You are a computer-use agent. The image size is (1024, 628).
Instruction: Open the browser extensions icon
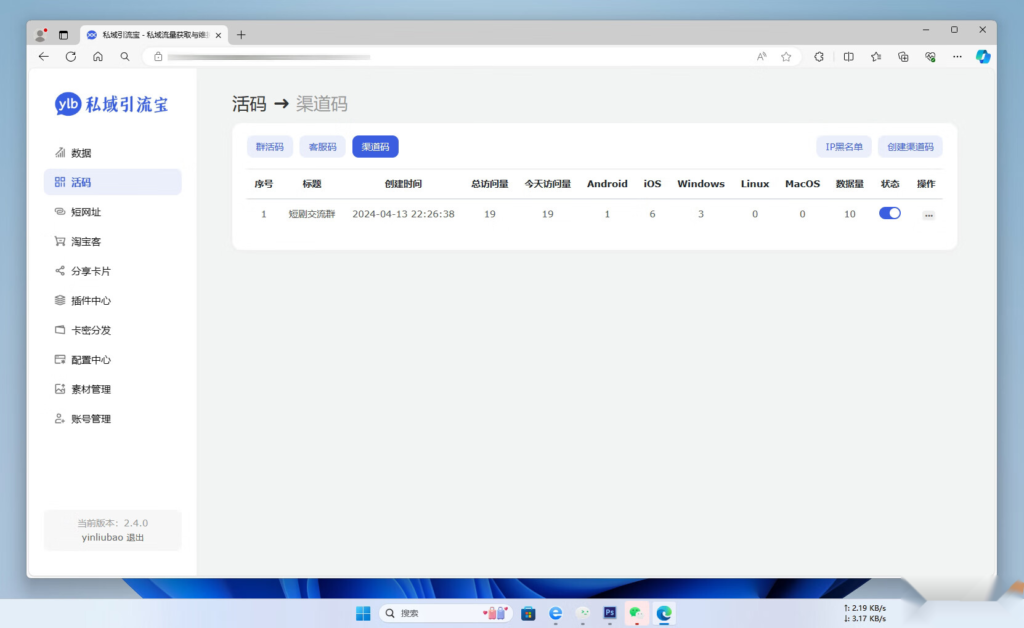pos(819,57)
